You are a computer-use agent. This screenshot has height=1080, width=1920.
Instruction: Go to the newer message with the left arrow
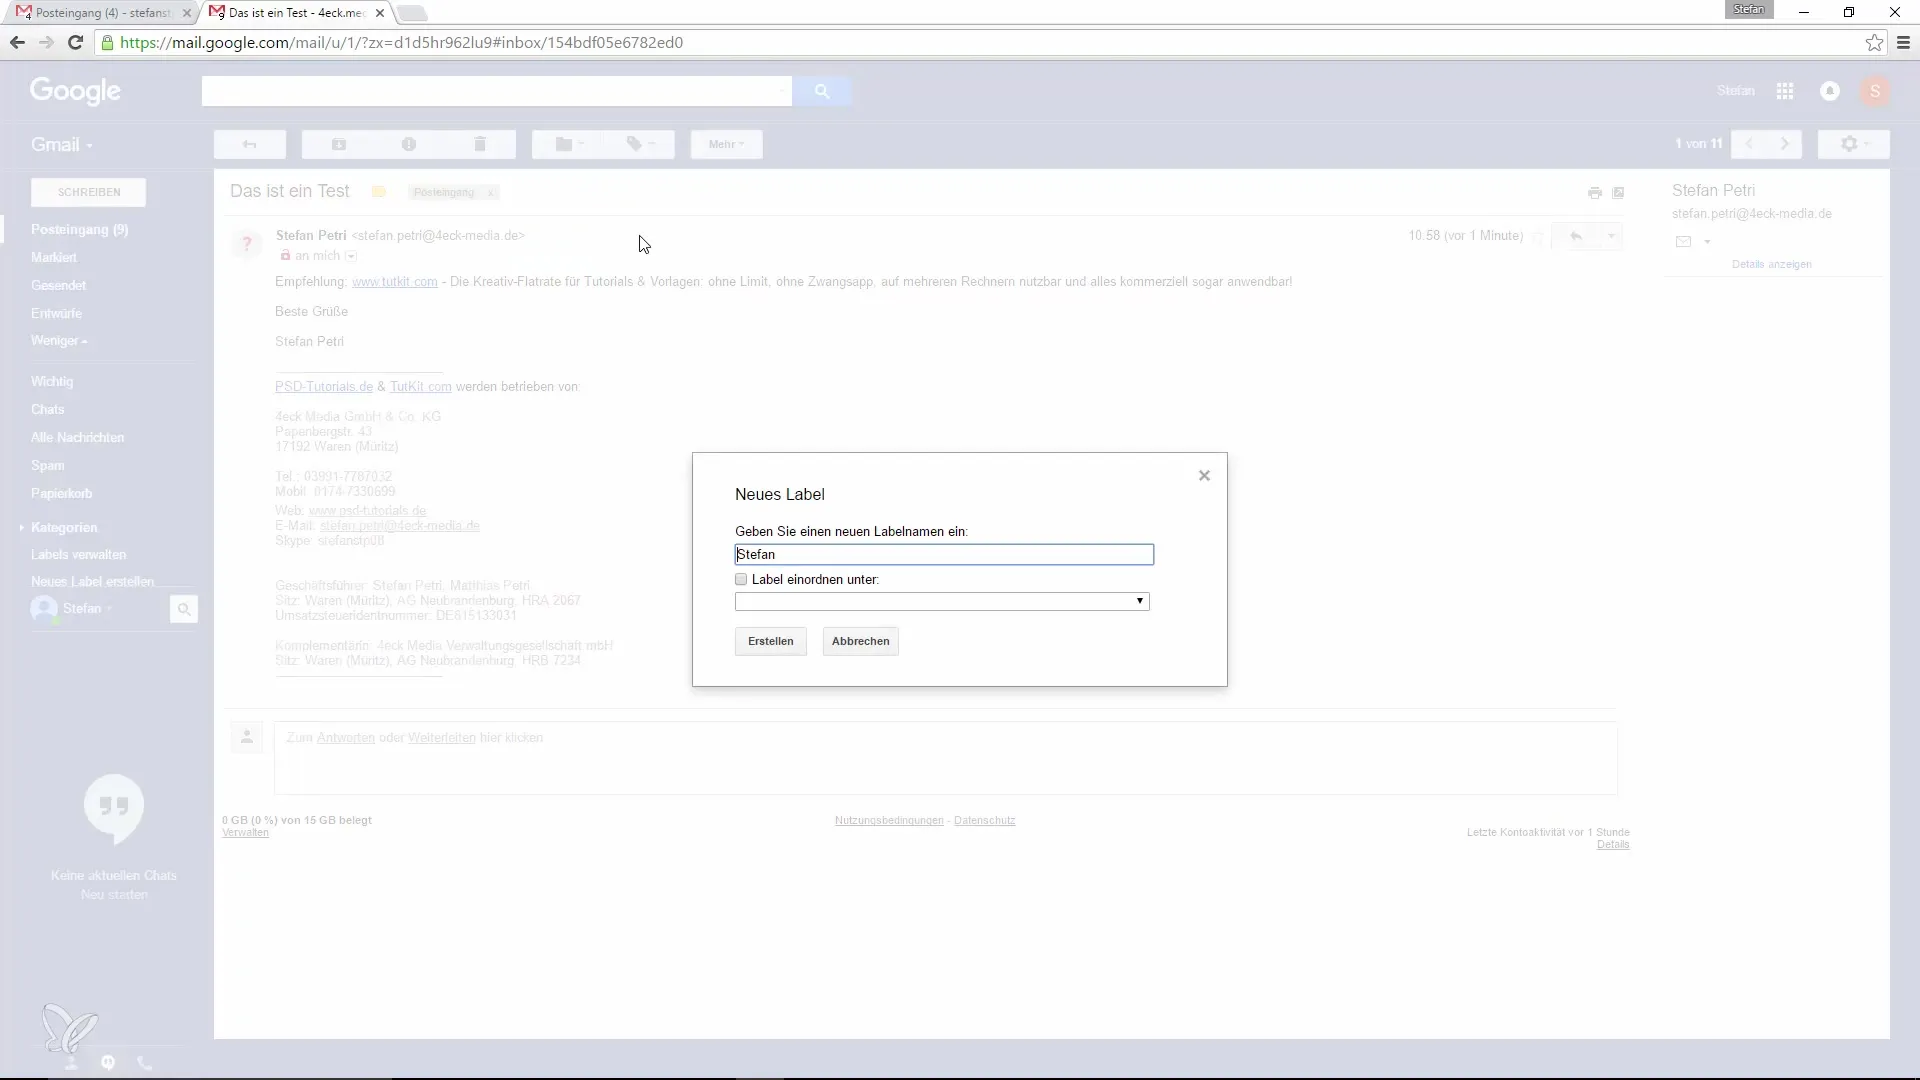pyautogui.click(x=1749, y=144)
